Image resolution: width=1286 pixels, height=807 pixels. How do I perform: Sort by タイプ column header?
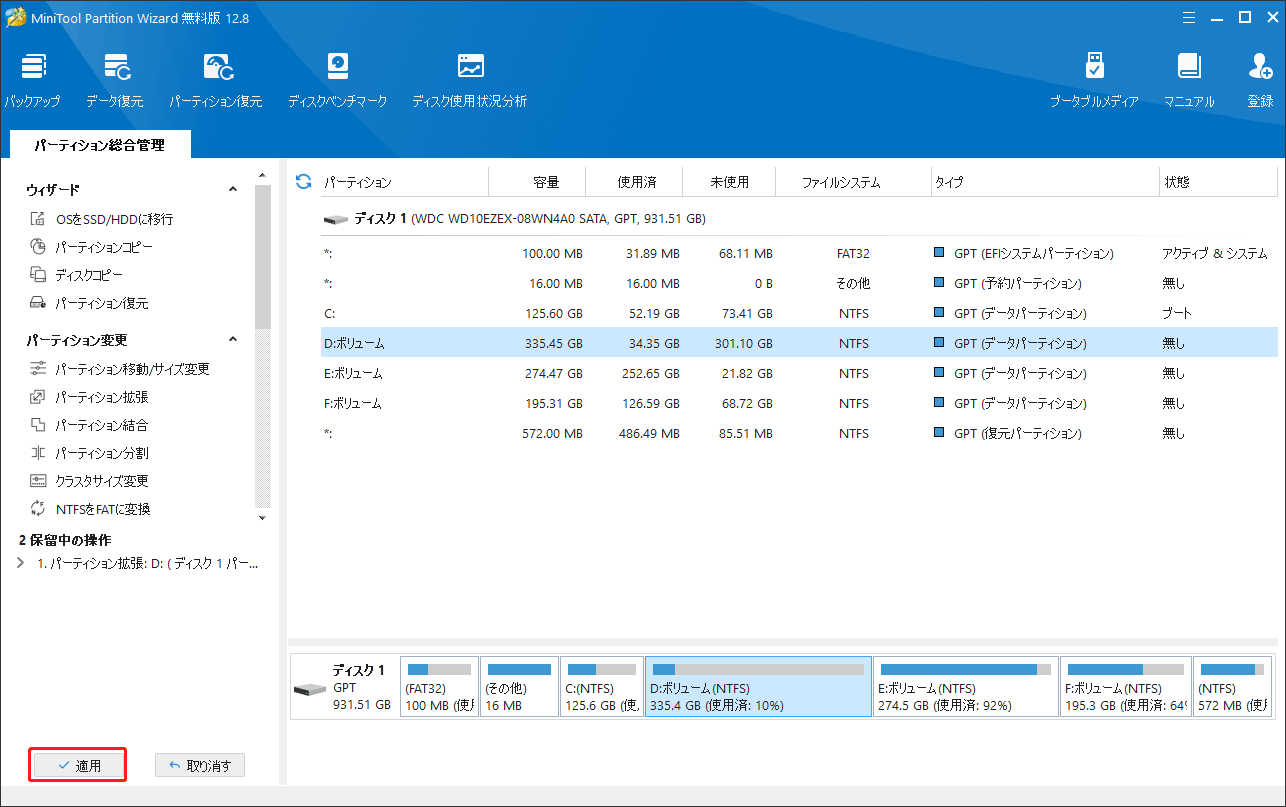(x=1044, y=182)
